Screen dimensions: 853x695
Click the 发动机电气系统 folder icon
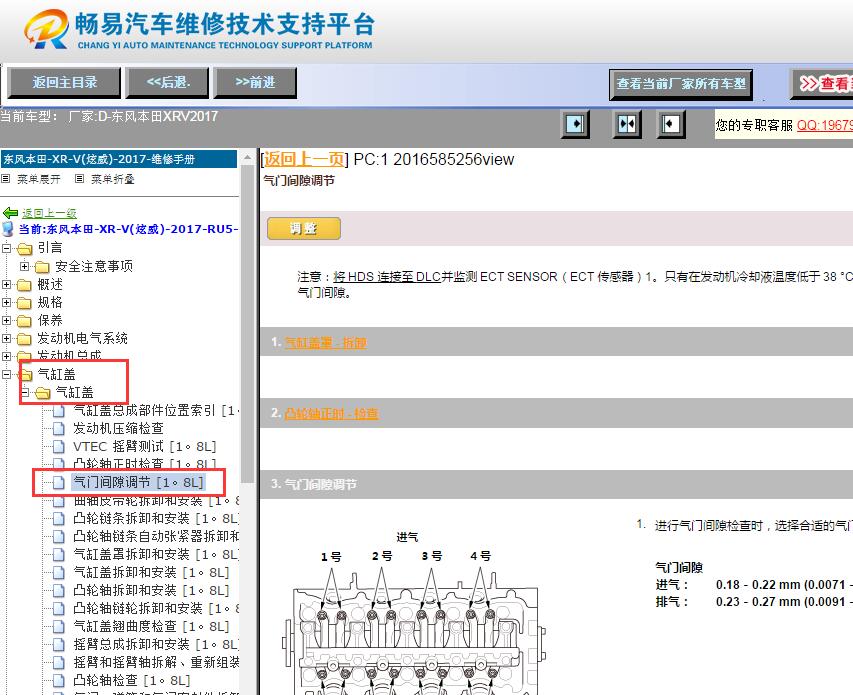[24, 339]
